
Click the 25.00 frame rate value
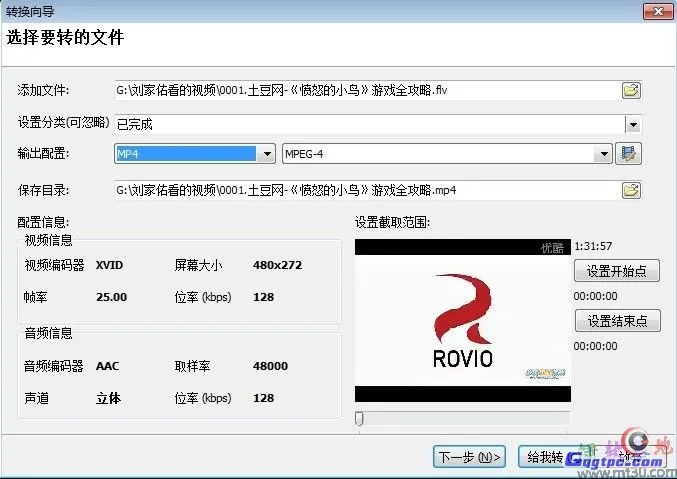[x=111, y=297]
